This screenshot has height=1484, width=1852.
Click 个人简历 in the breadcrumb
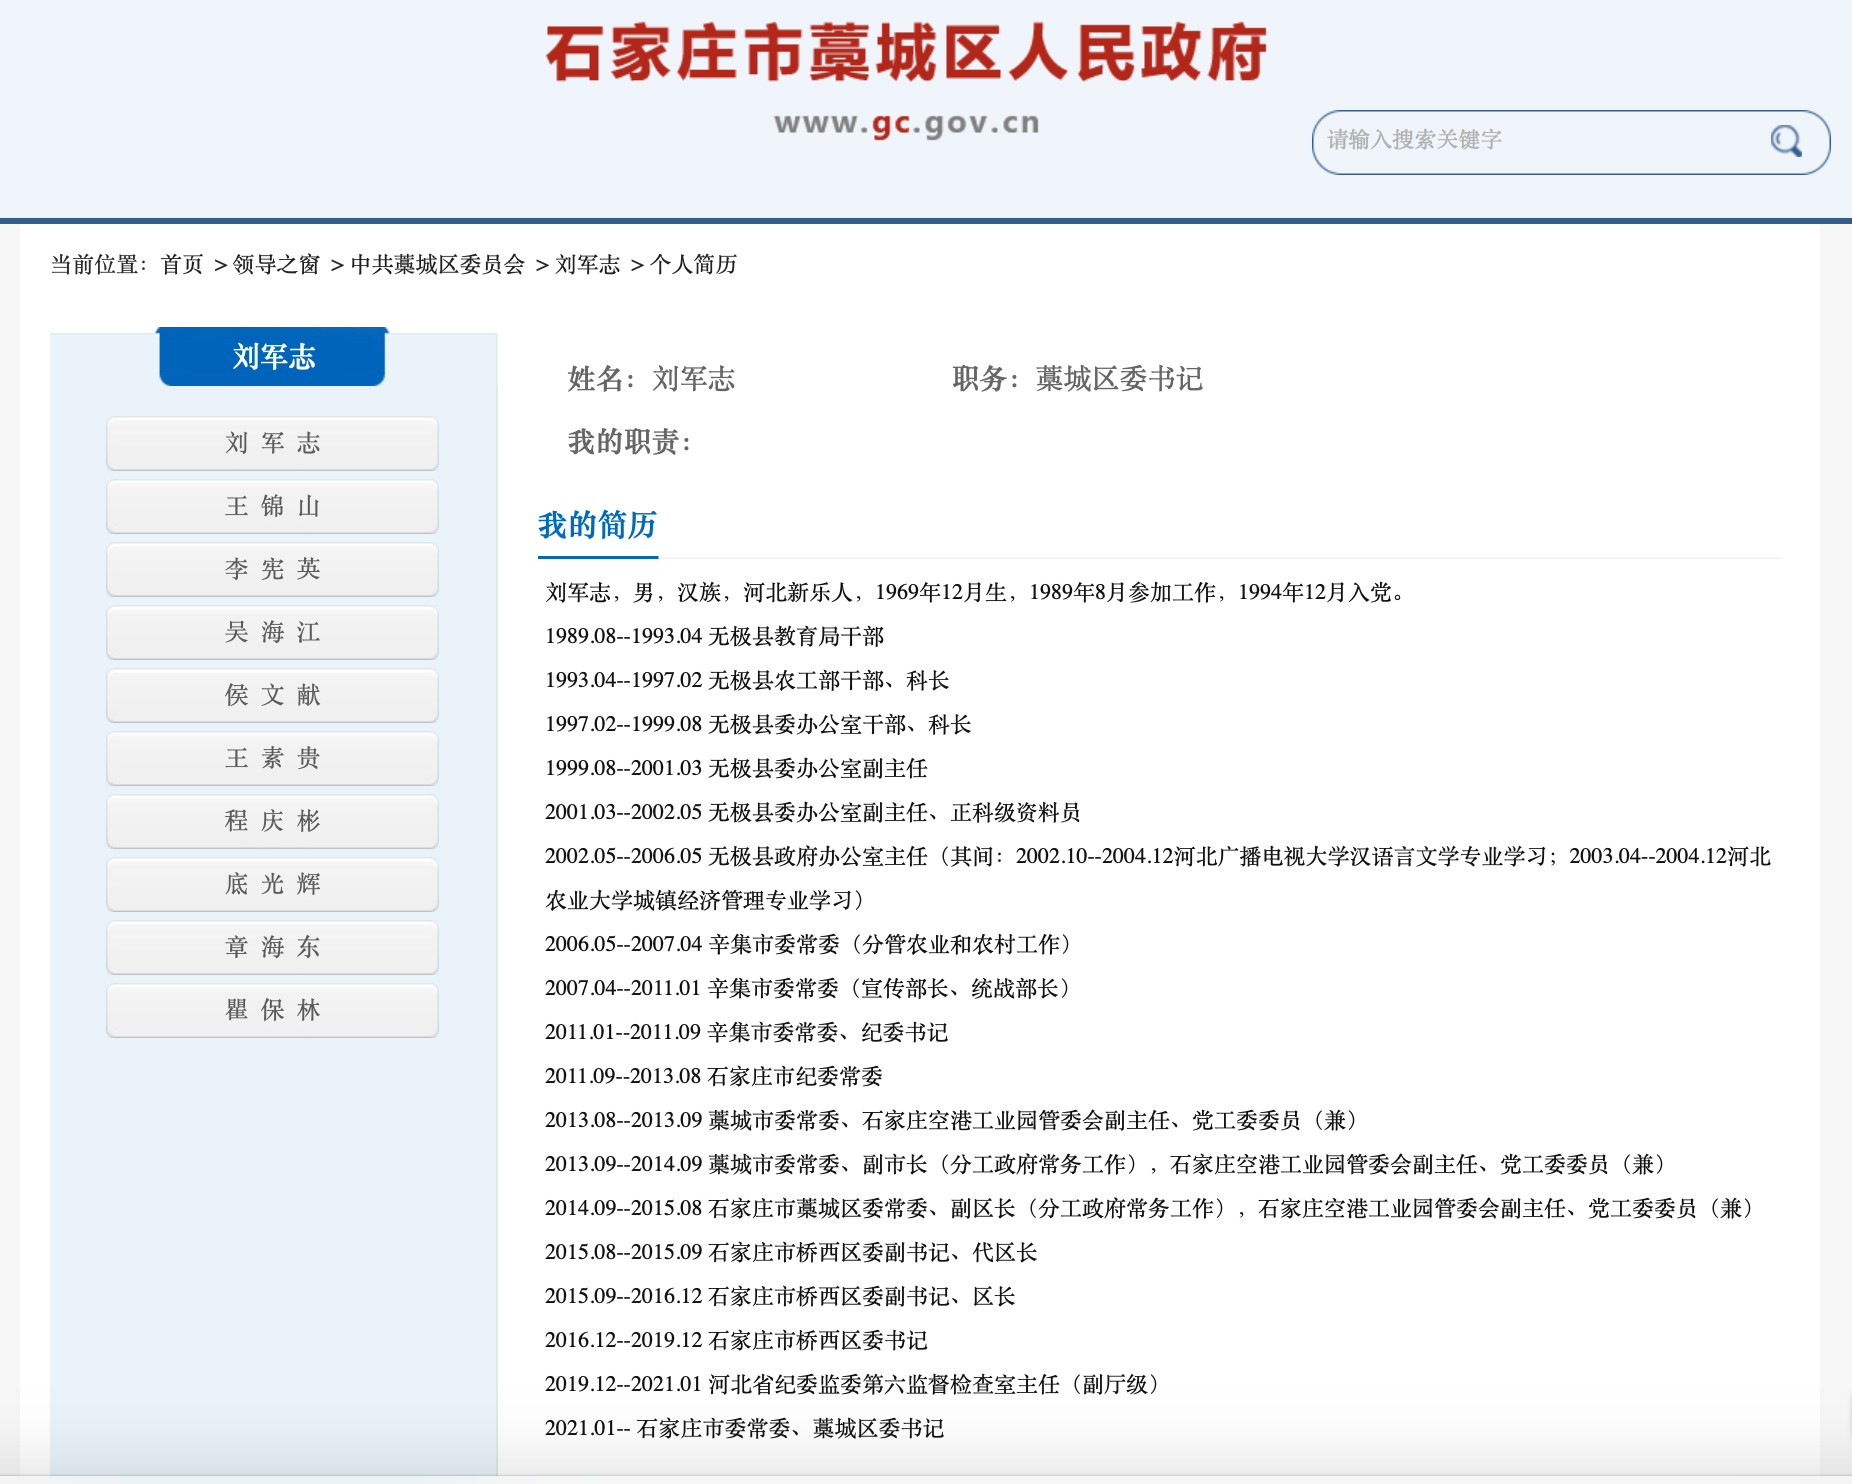(x=694, y=264)
